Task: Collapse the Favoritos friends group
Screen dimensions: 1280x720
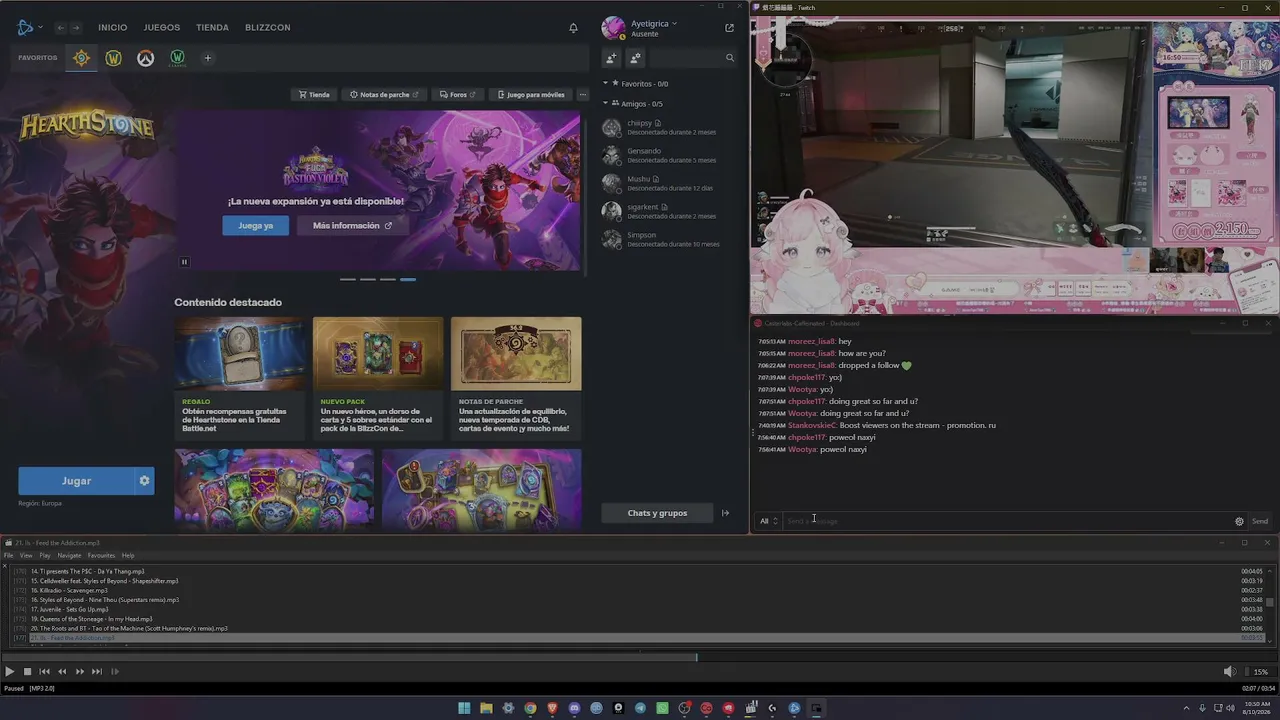Action: tap(605, 84)
